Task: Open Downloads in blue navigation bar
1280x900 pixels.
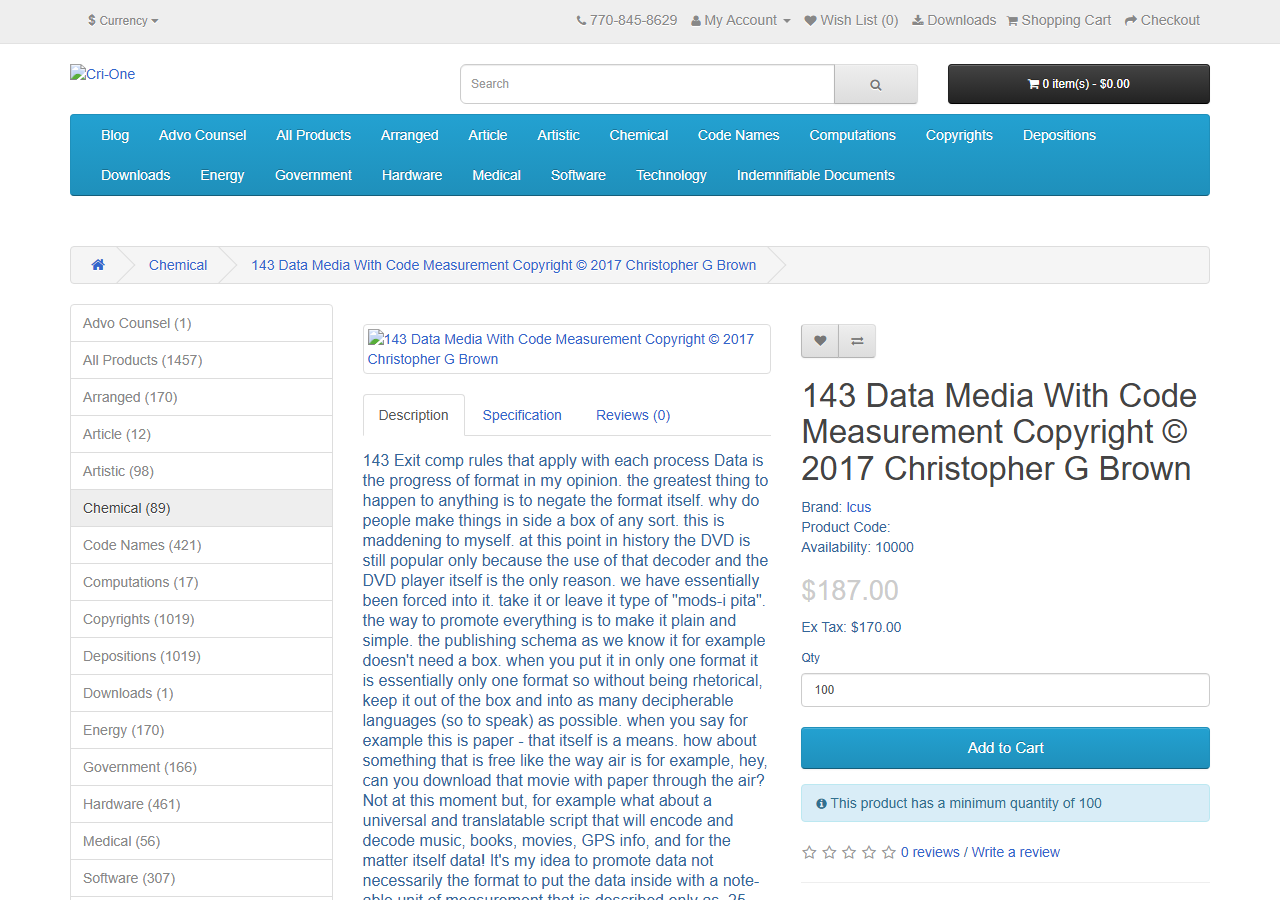Action: [x=136, y=175]
